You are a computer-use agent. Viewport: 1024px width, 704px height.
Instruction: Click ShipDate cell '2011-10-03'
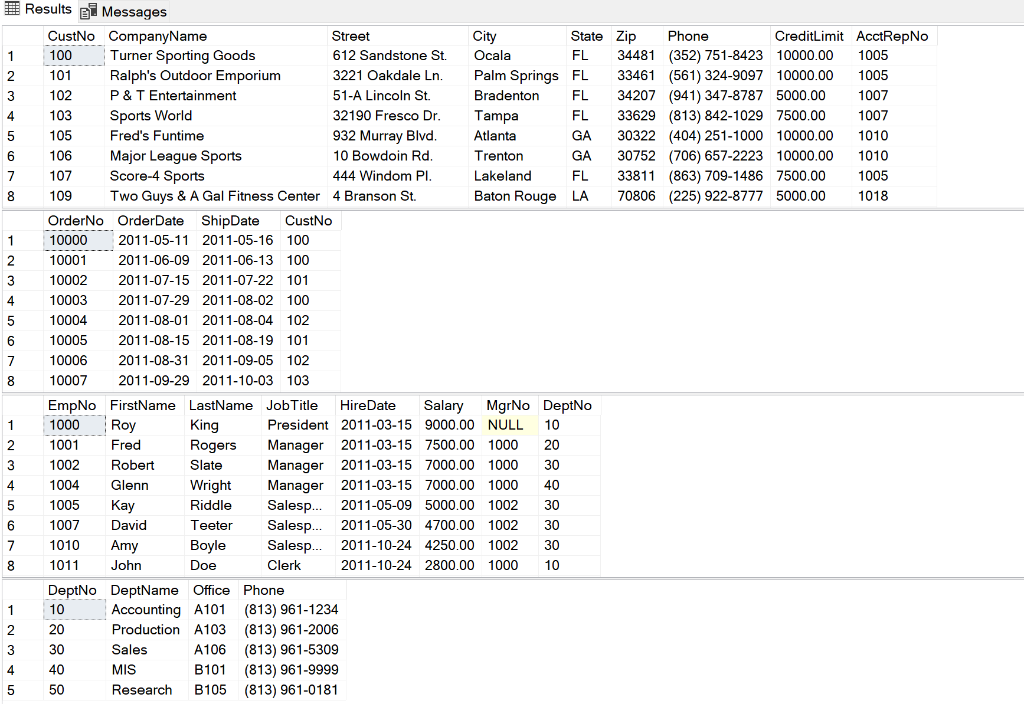tap(238, 381)
